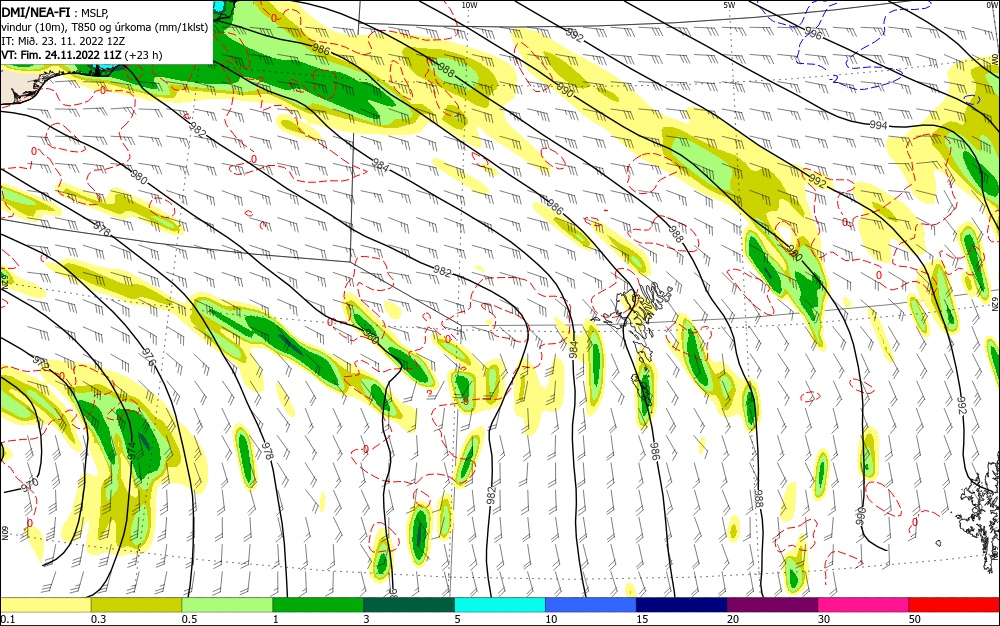Click the "994" isobar label
This screenshot has width=1000, height=626.
(878, 126)
